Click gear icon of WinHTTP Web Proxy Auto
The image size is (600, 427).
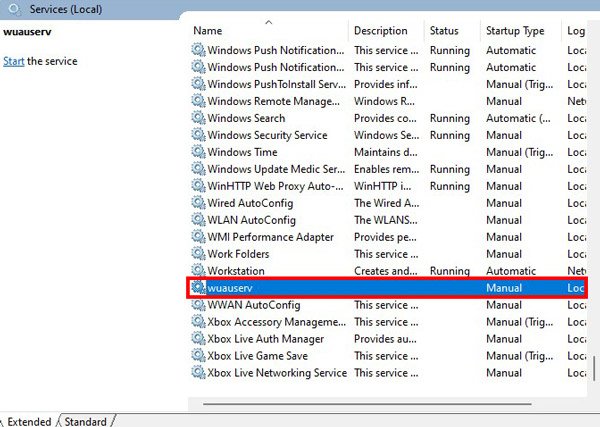pyautogui.click(x=198, y=186)
